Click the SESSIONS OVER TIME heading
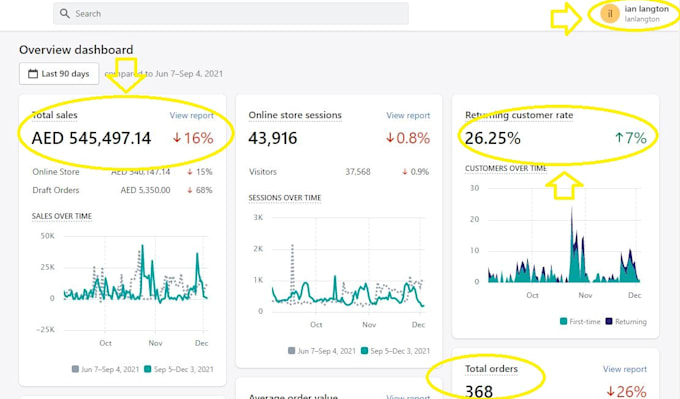The image size is (680, 399). (284, 198)
